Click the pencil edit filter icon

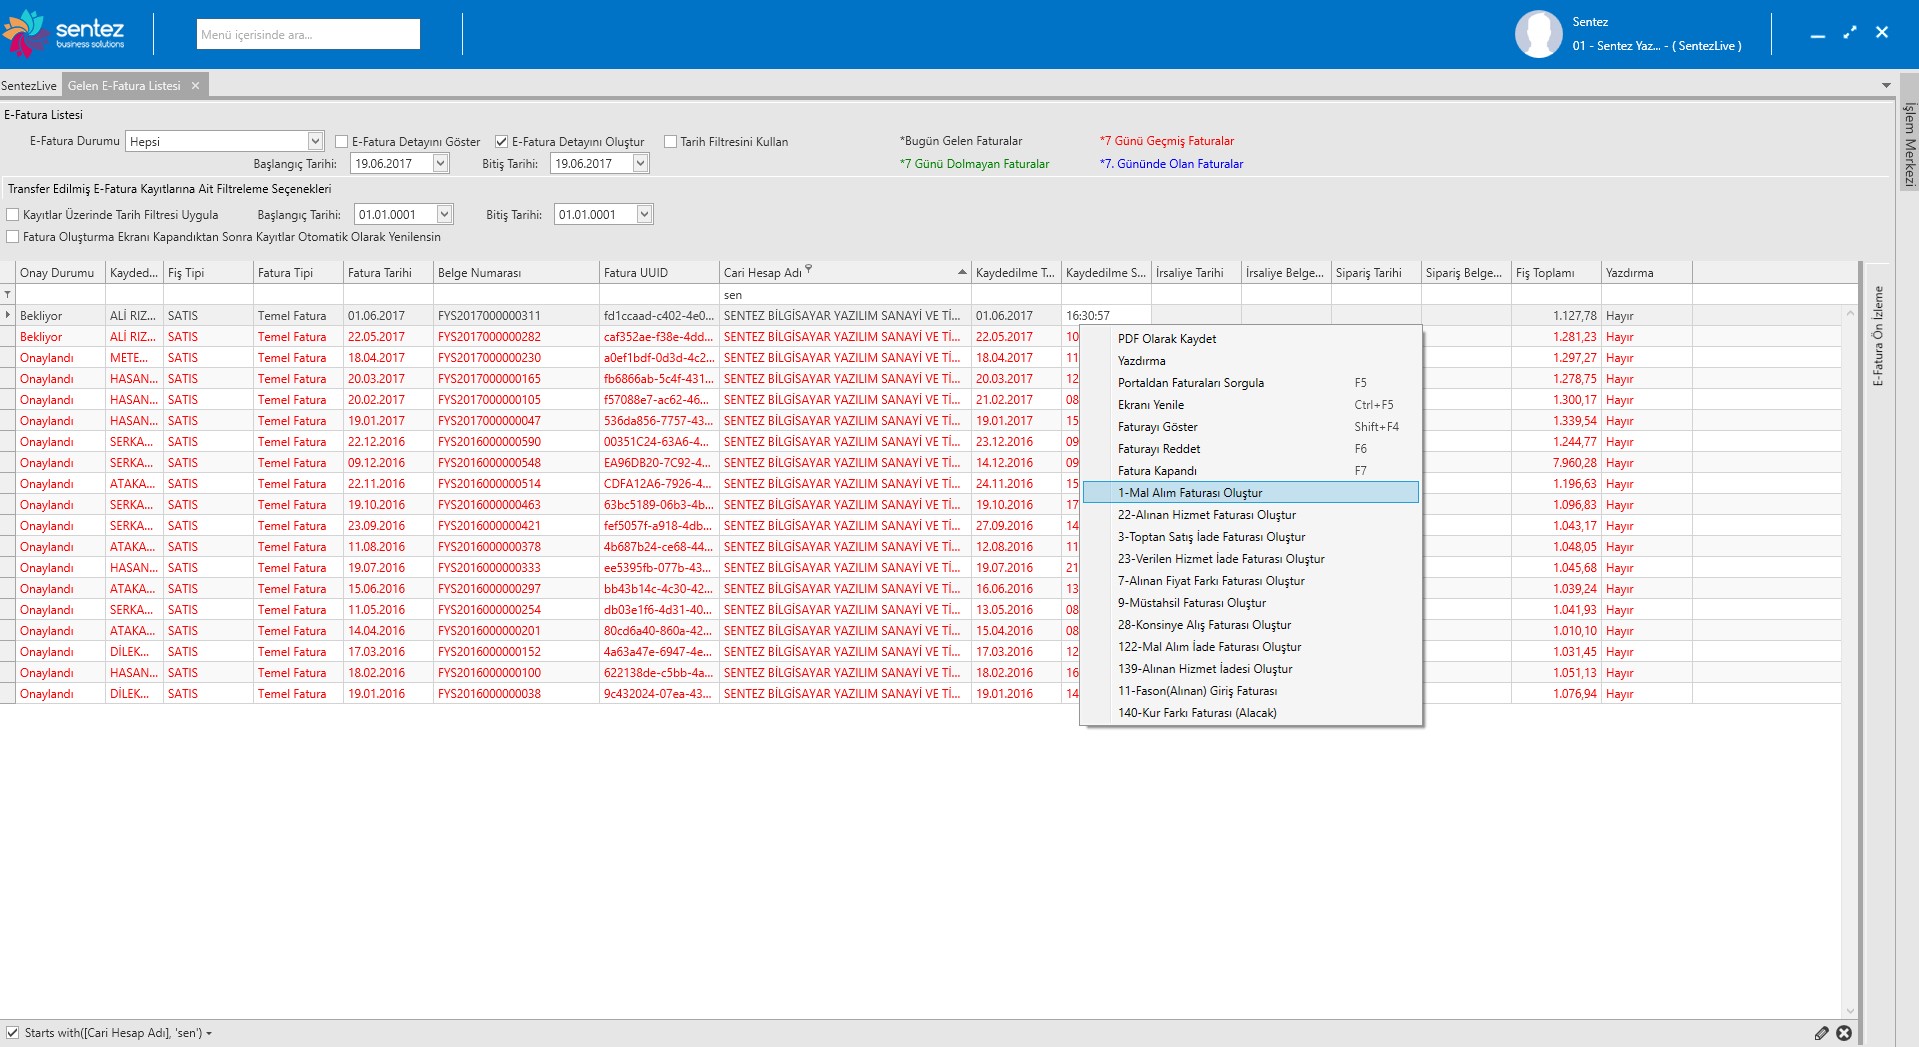pyautogui.click(x=1821, y=1033)
